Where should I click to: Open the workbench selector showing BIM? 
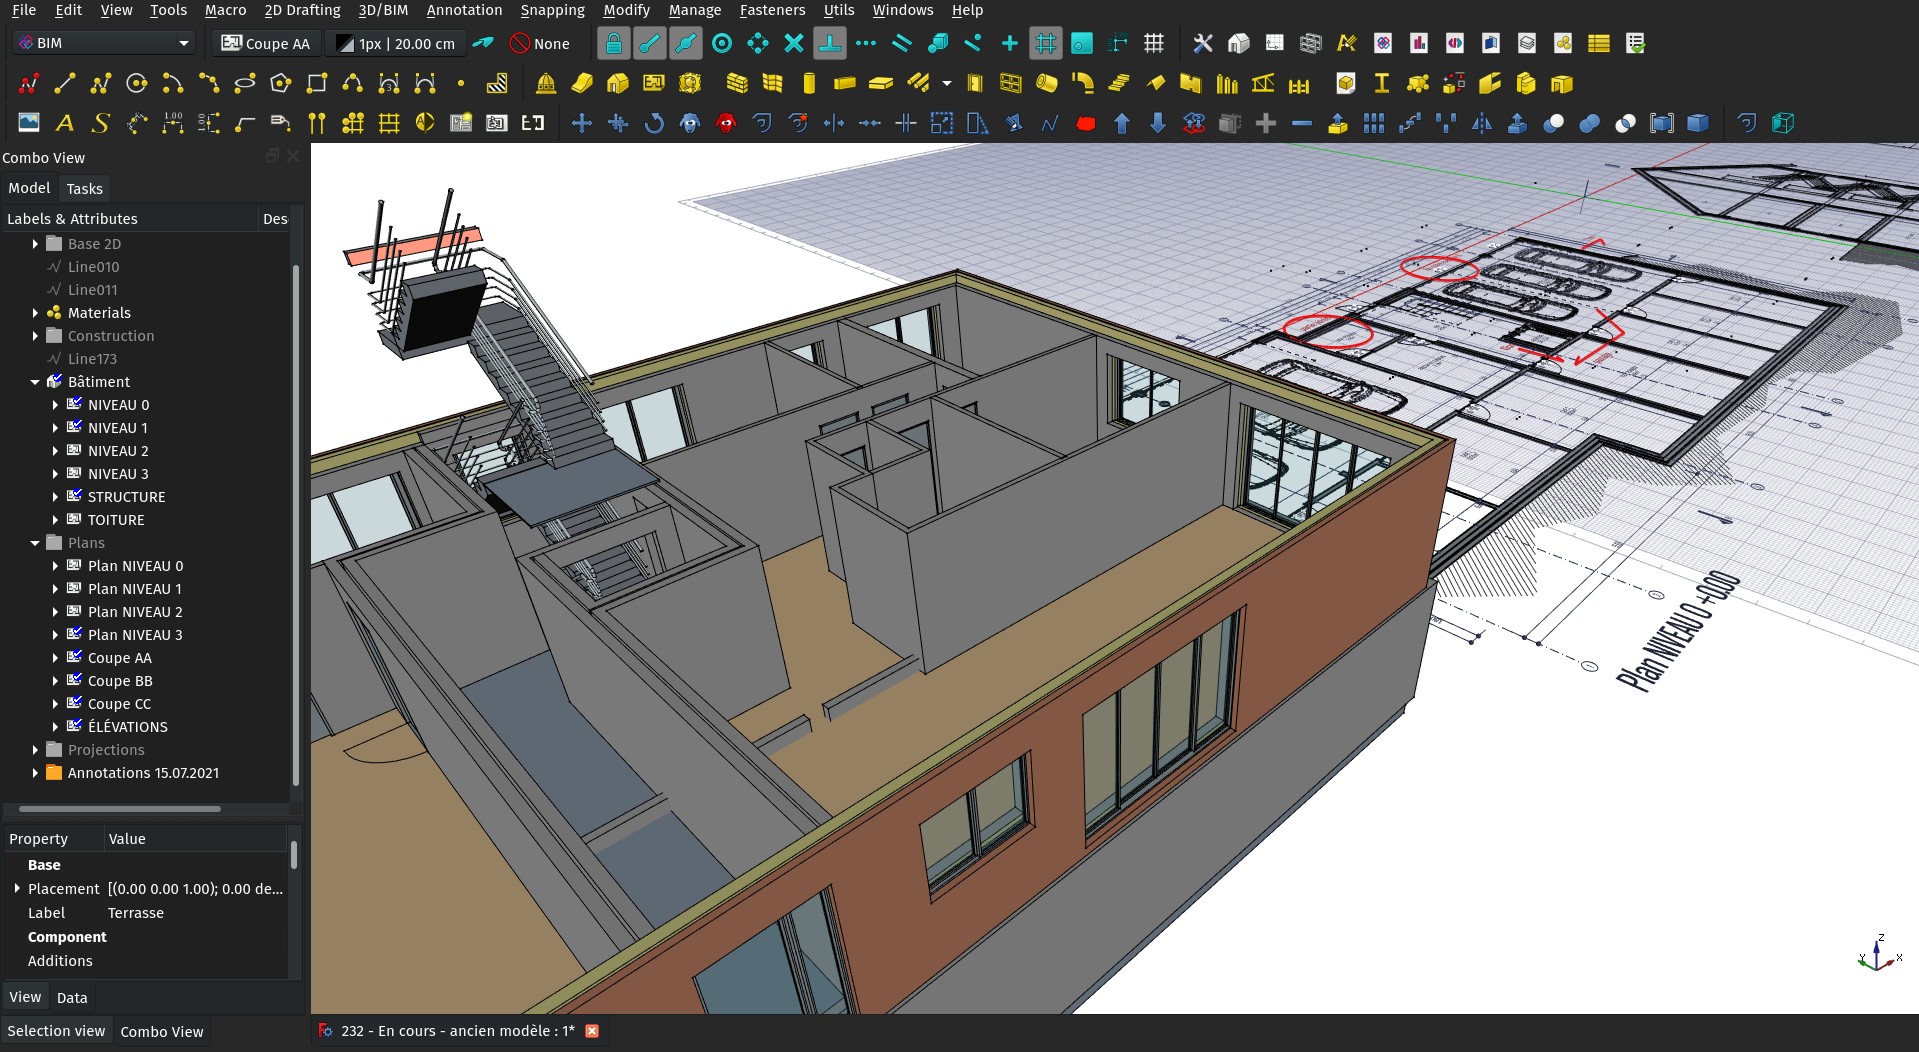[100, 43]
